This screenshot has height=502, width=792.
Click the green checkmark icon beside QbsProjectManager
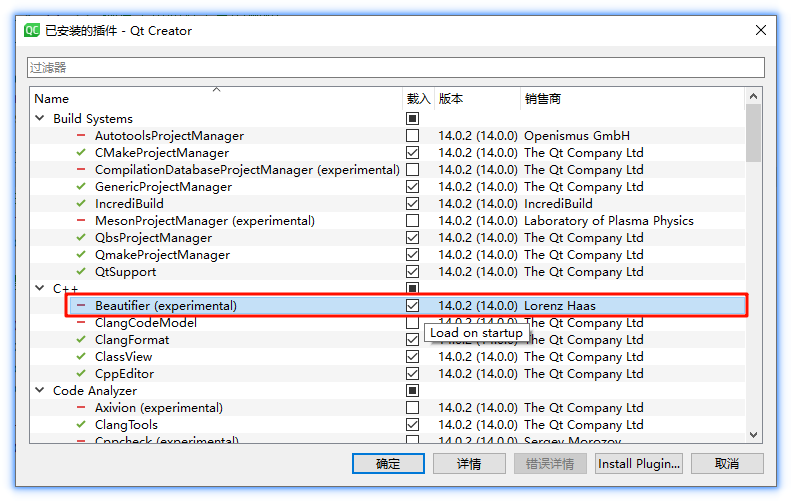click(x=81, y=237)
